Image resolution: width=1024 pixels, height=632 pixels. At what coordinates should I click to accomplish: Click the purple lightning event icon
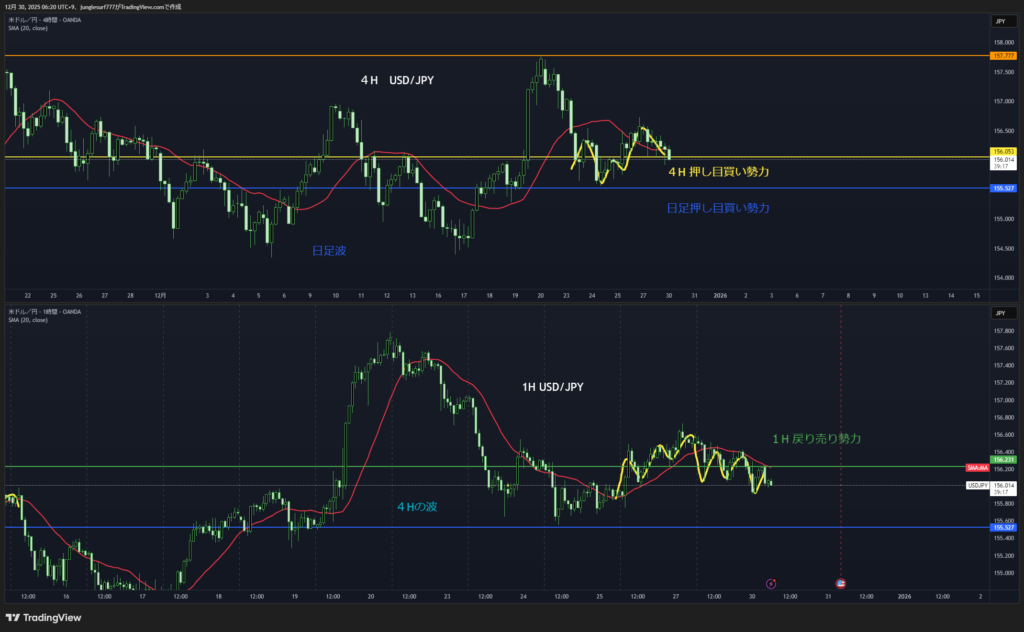click(x=770, y=583)
